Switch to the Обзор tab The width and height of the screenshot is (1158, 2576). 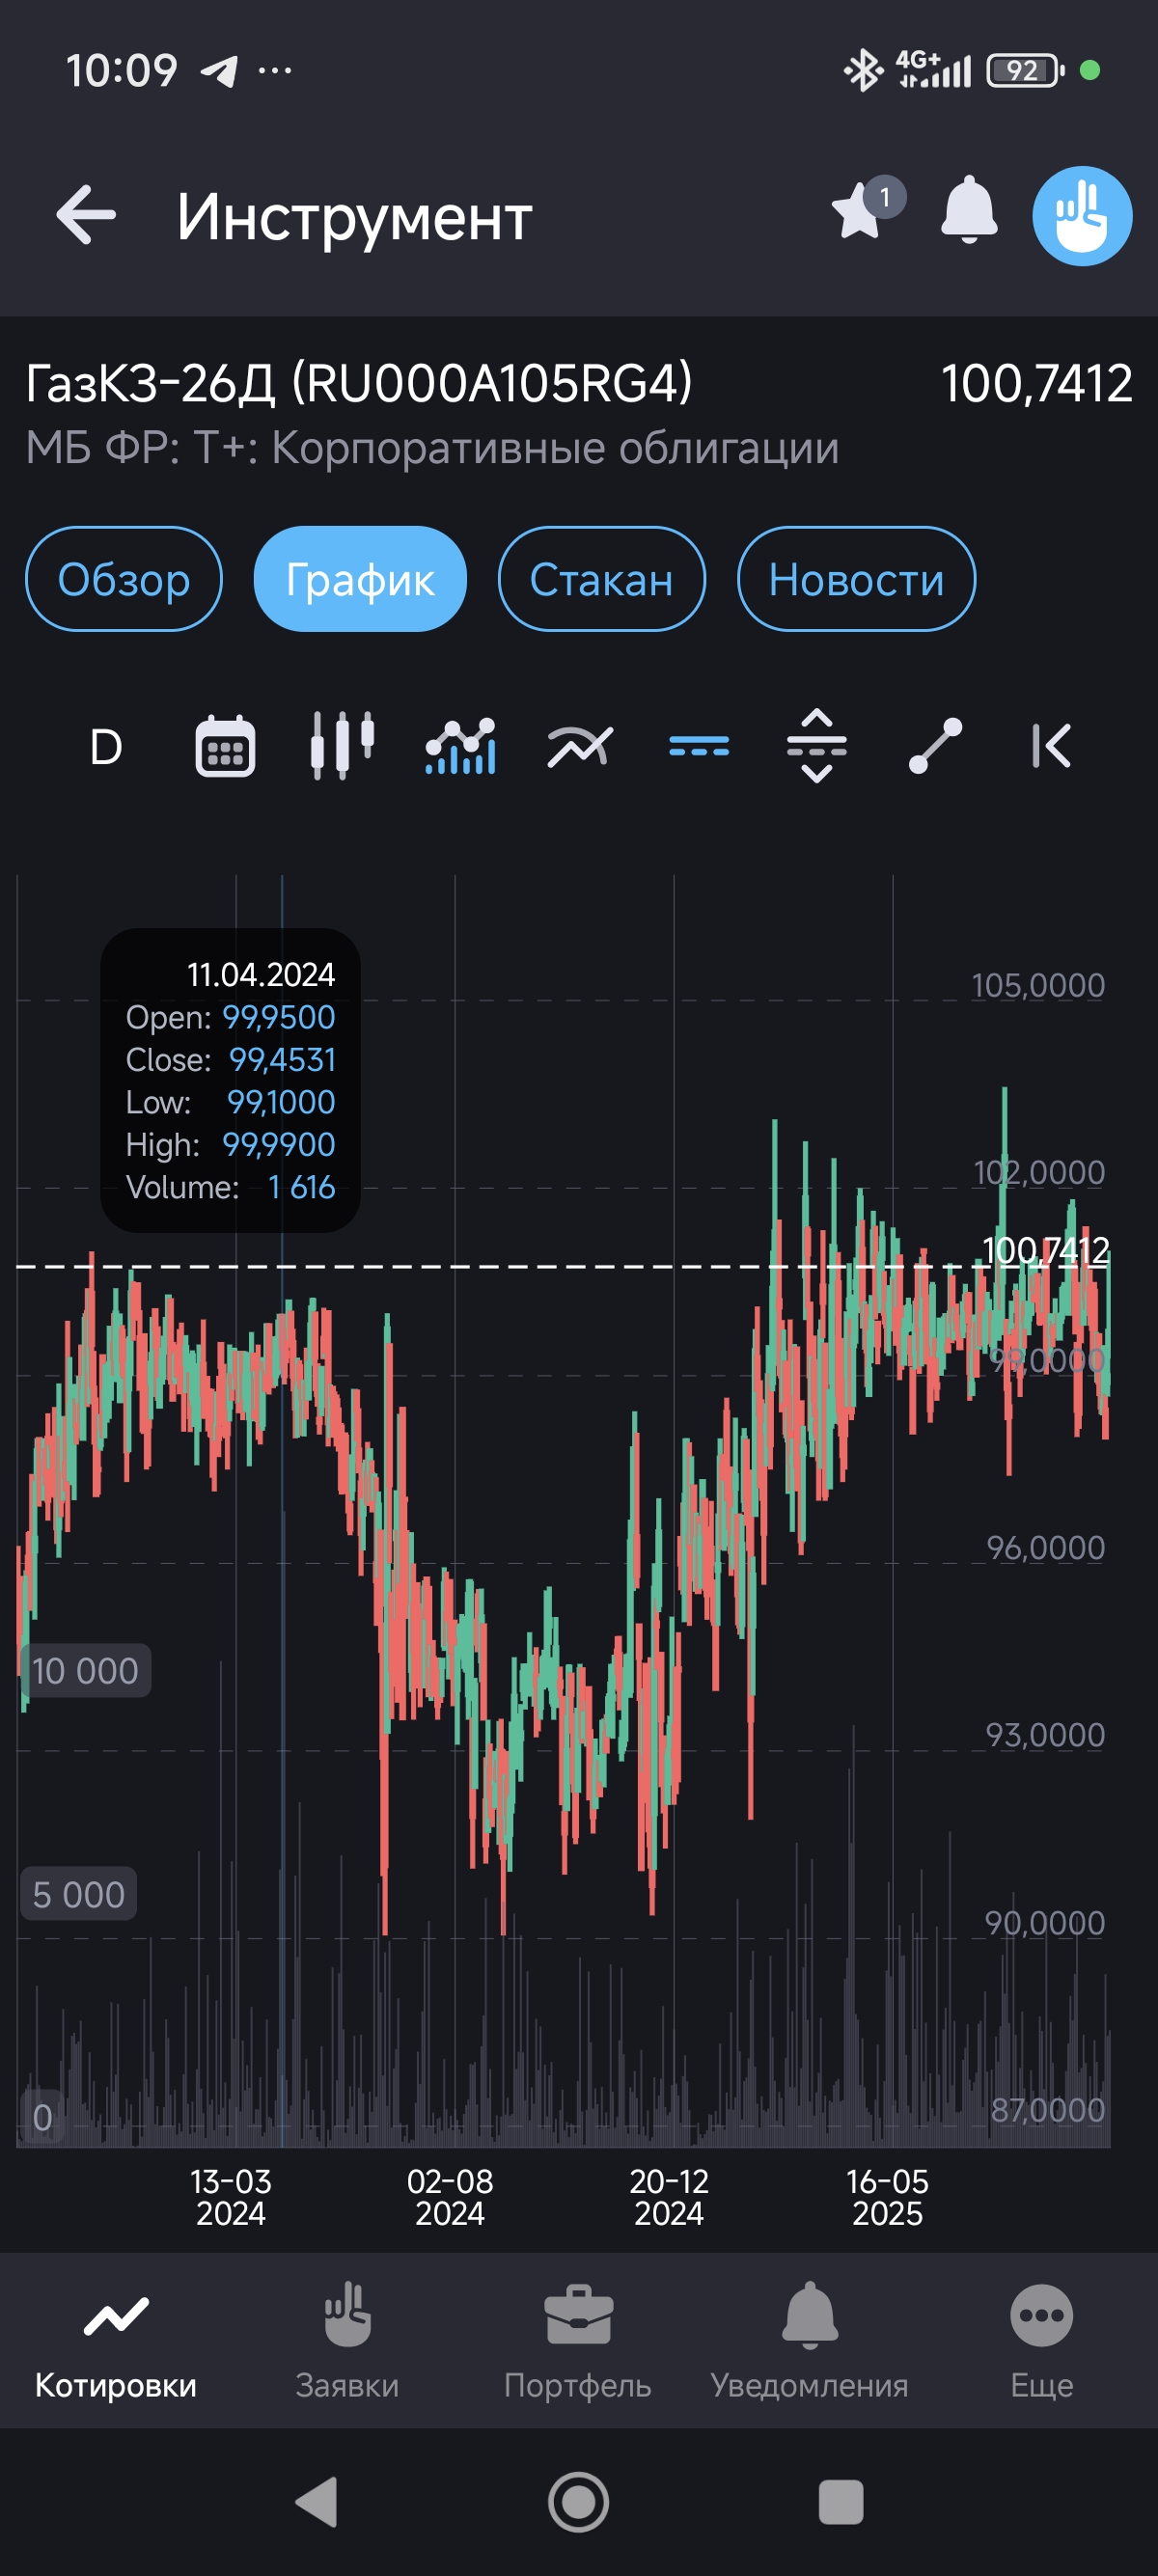click(124, 579)
